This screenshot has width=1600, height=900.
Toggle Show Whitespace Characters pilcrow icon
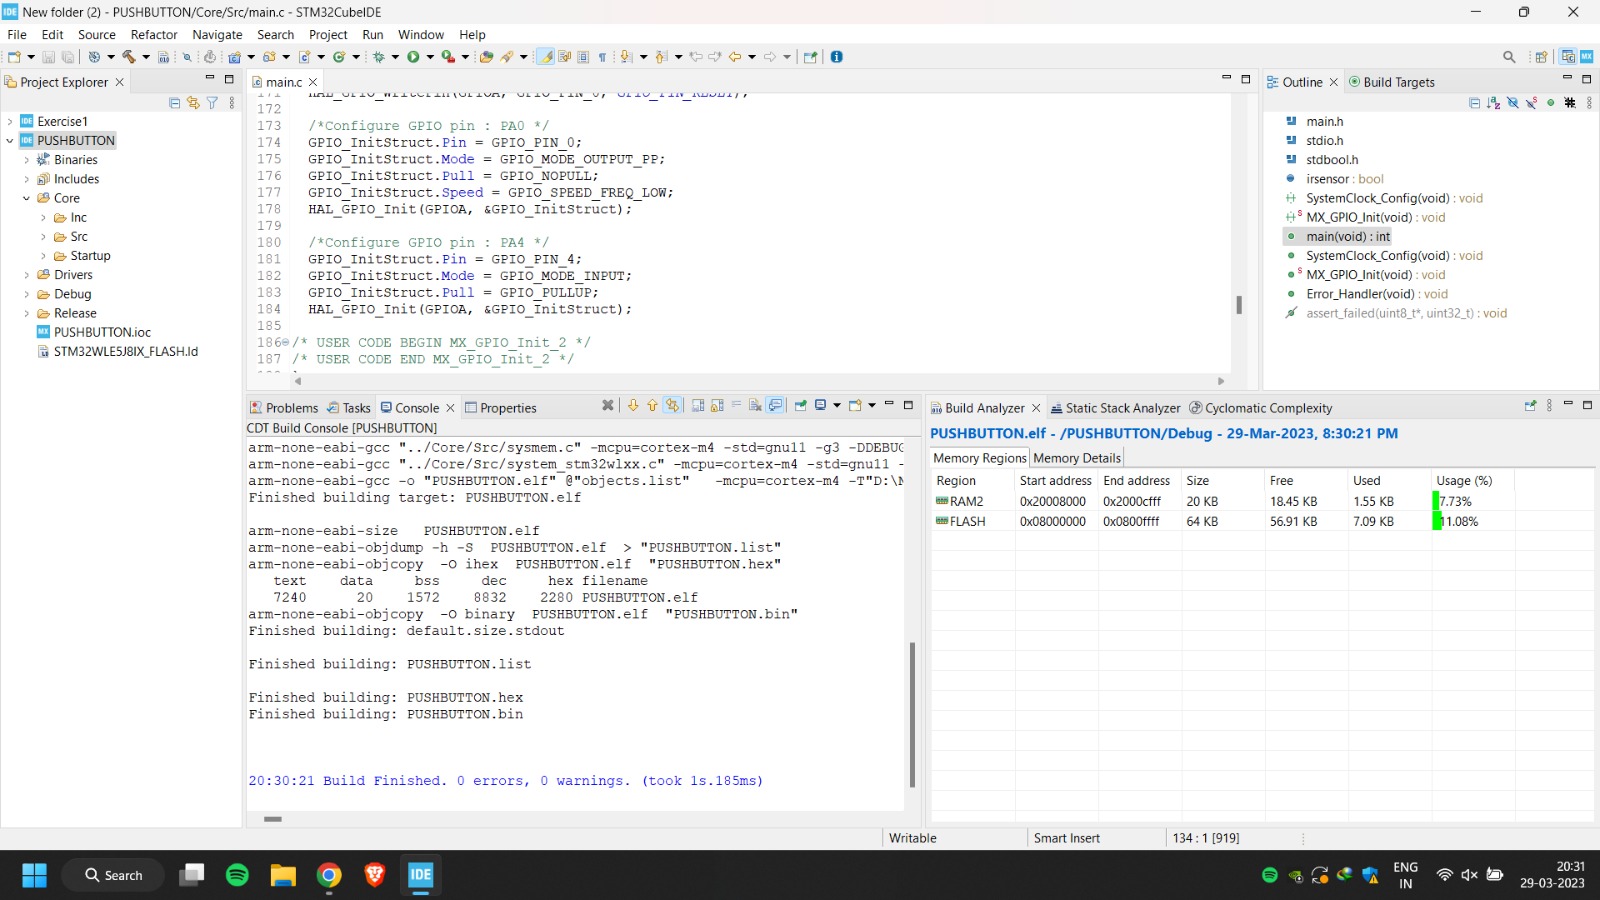pos(602,57)
